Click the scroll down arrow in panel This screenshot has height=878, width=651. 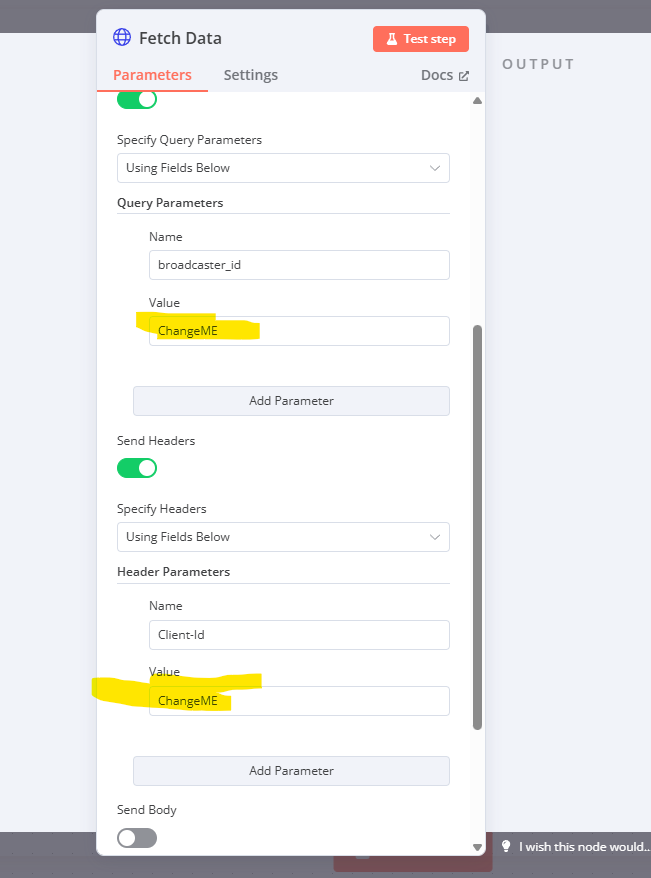click(x=477, y=847)
